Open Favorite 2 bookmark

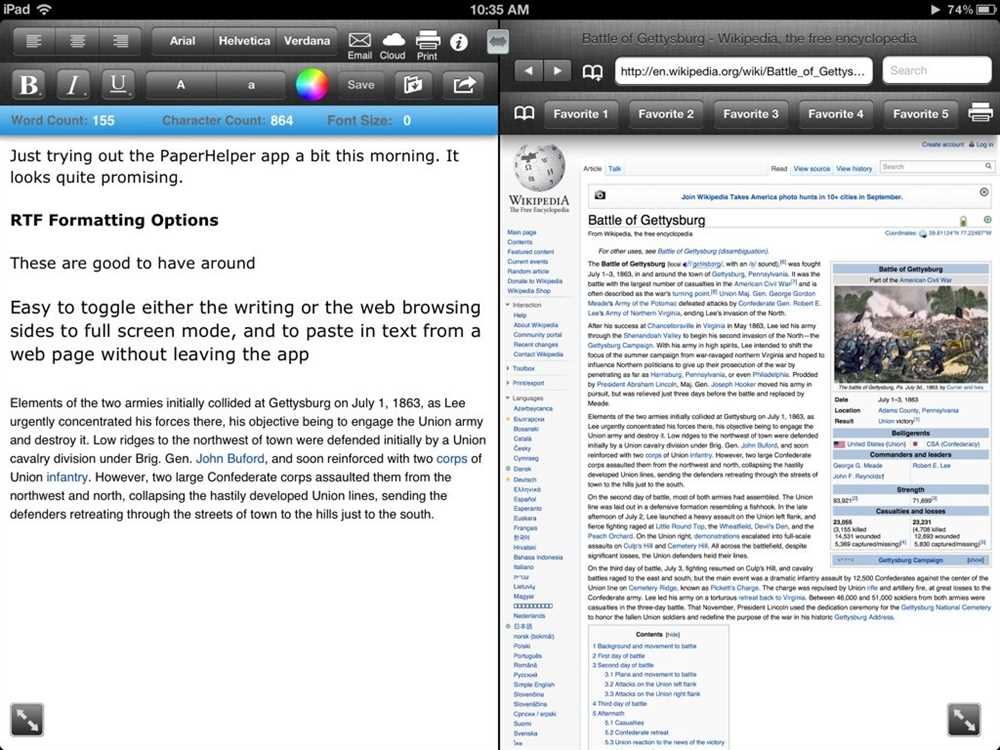click(x=666, y=114)
